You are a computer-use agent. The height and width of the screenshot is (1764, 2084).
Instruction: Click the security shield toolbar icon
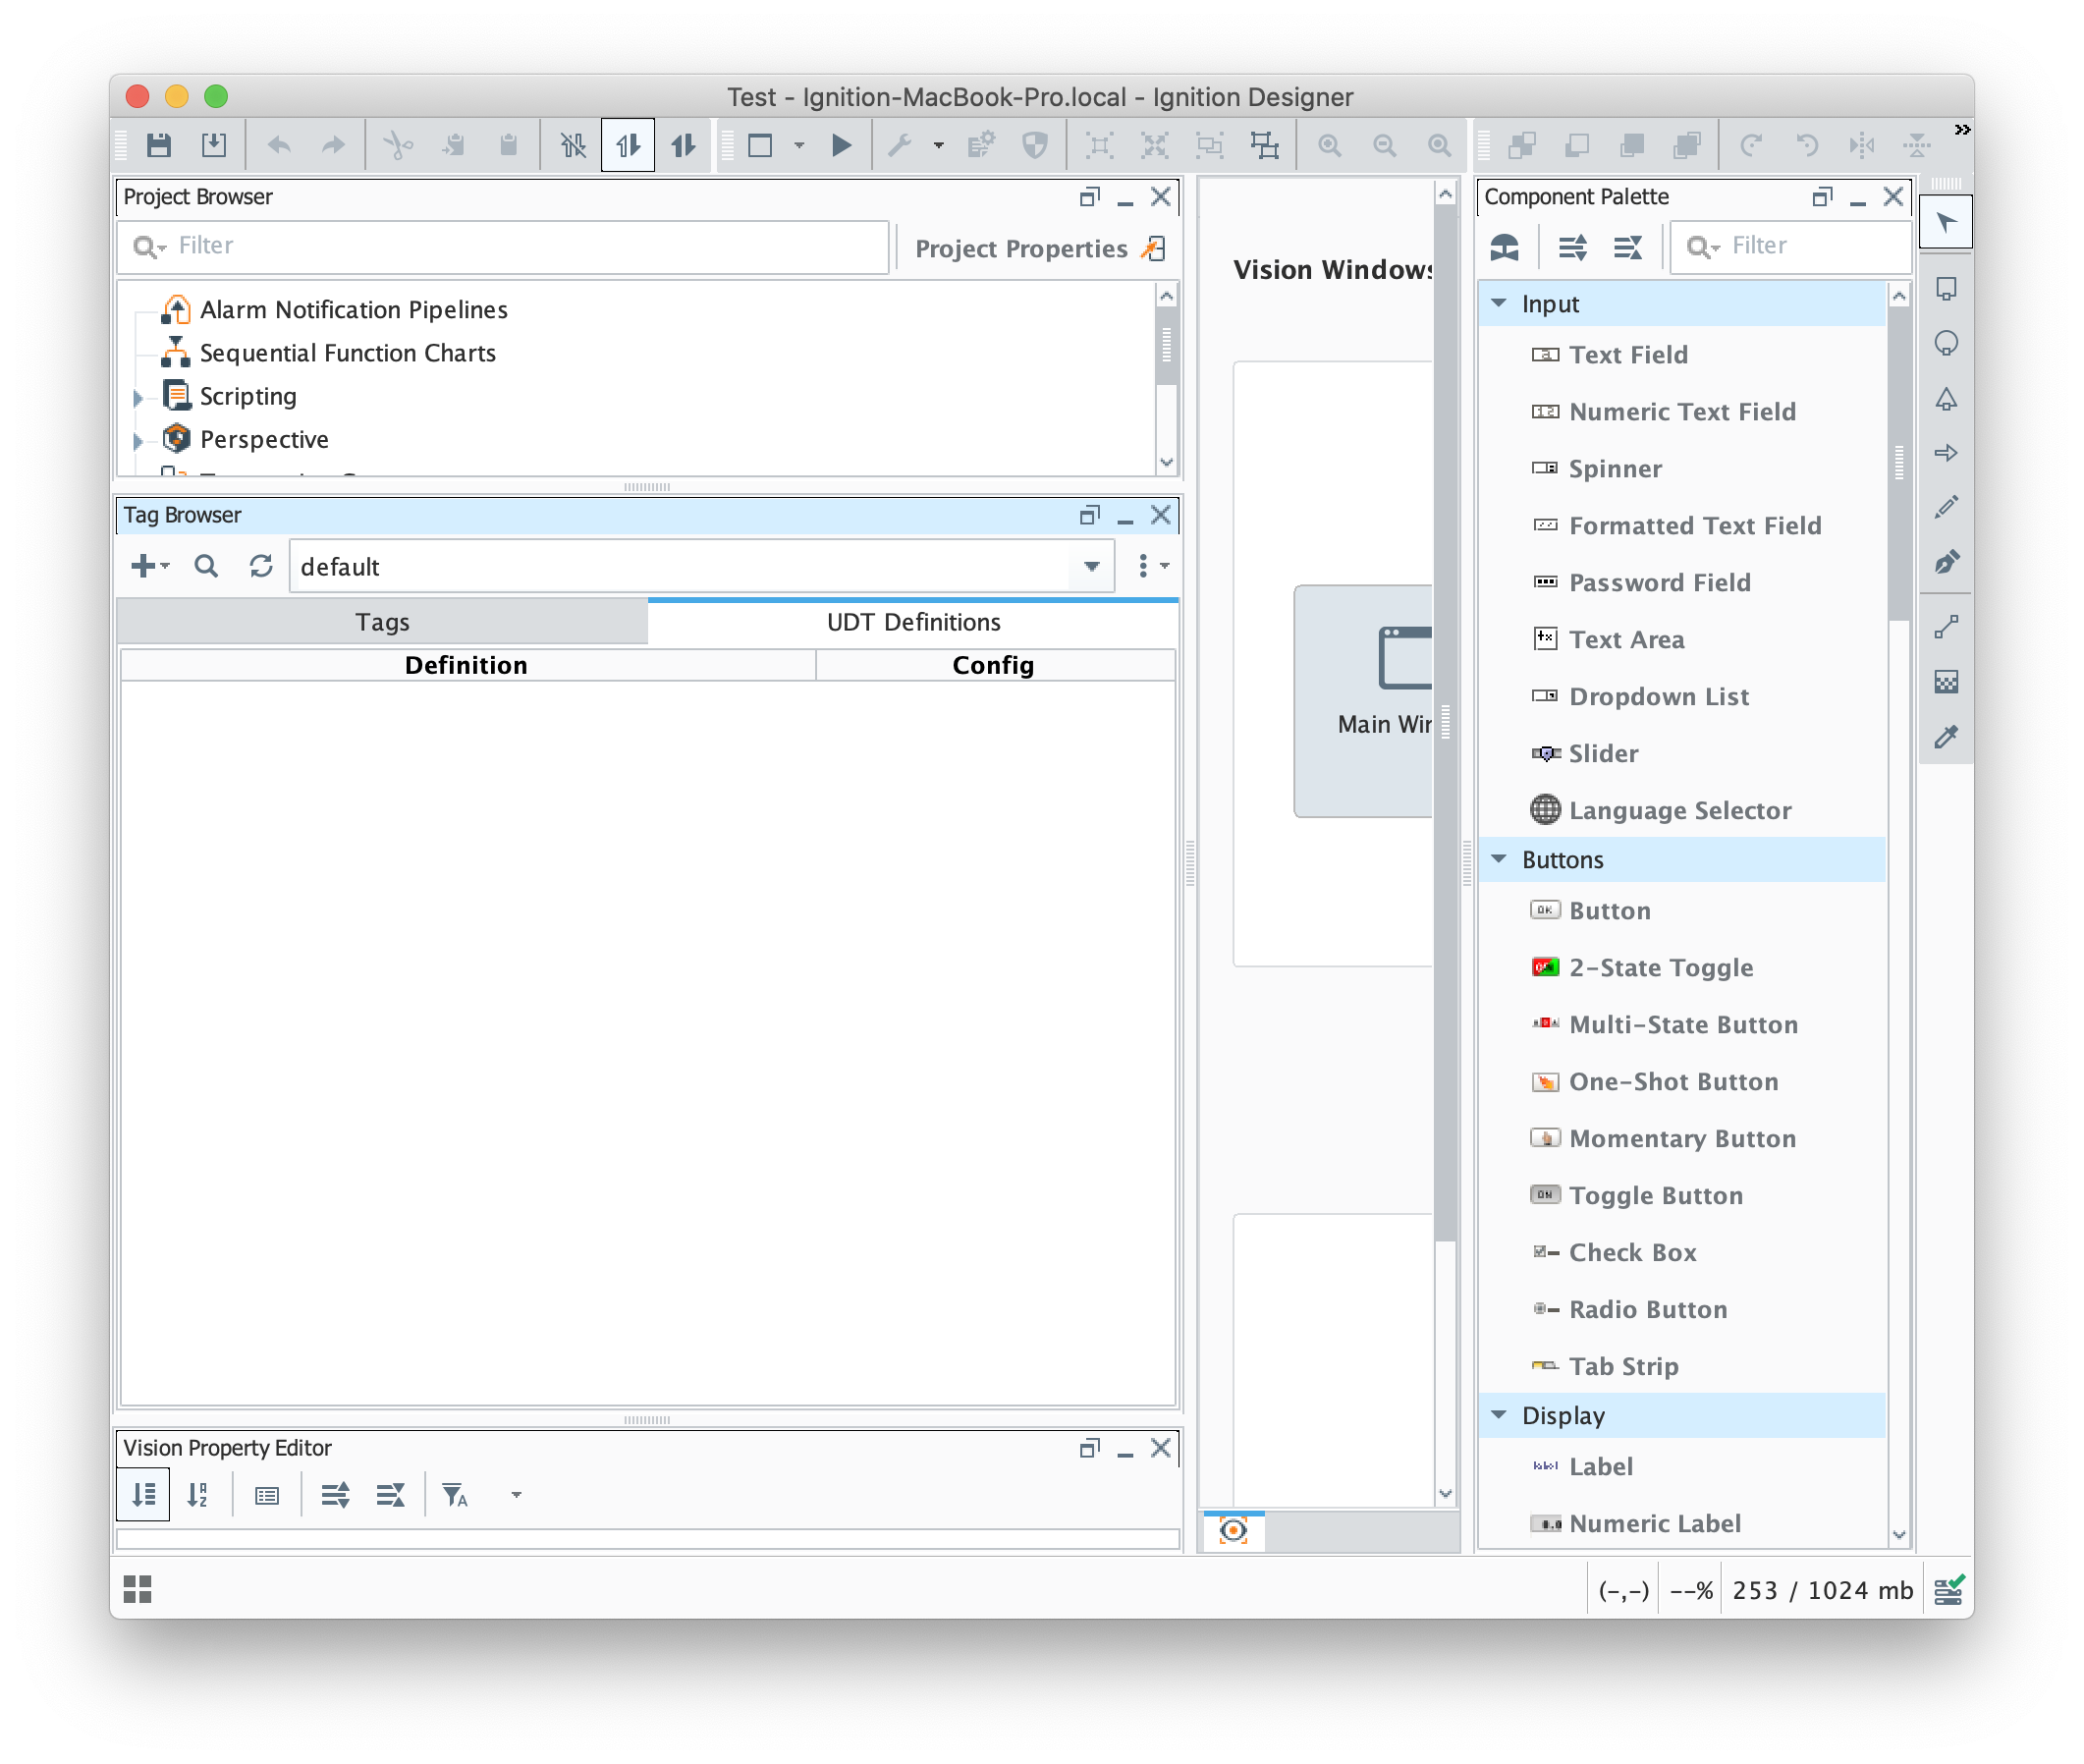[x=1035, y=145]
